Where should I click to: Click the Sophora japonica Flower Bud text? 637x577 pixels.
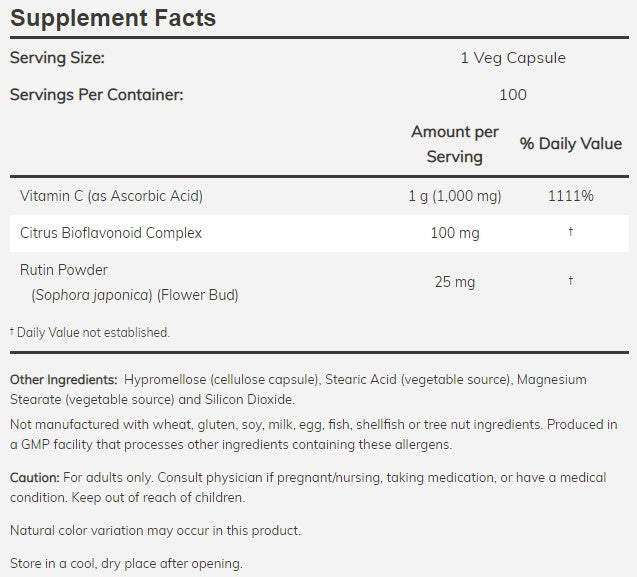[x=133, y=294]
